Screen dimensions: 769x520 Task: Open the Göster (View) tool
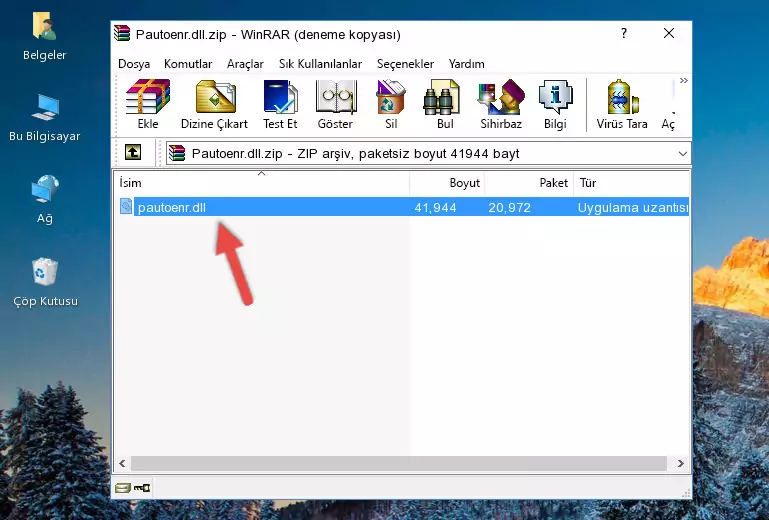click(335, 104)
